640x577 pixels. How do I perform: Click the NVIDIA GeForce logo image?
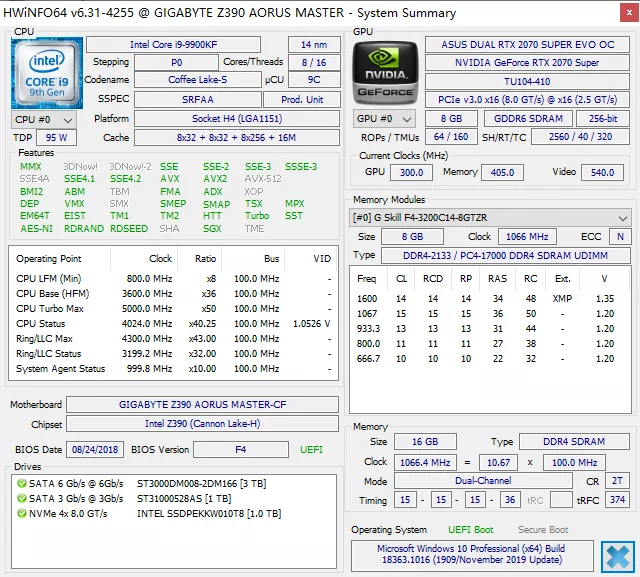click(385, 73)
